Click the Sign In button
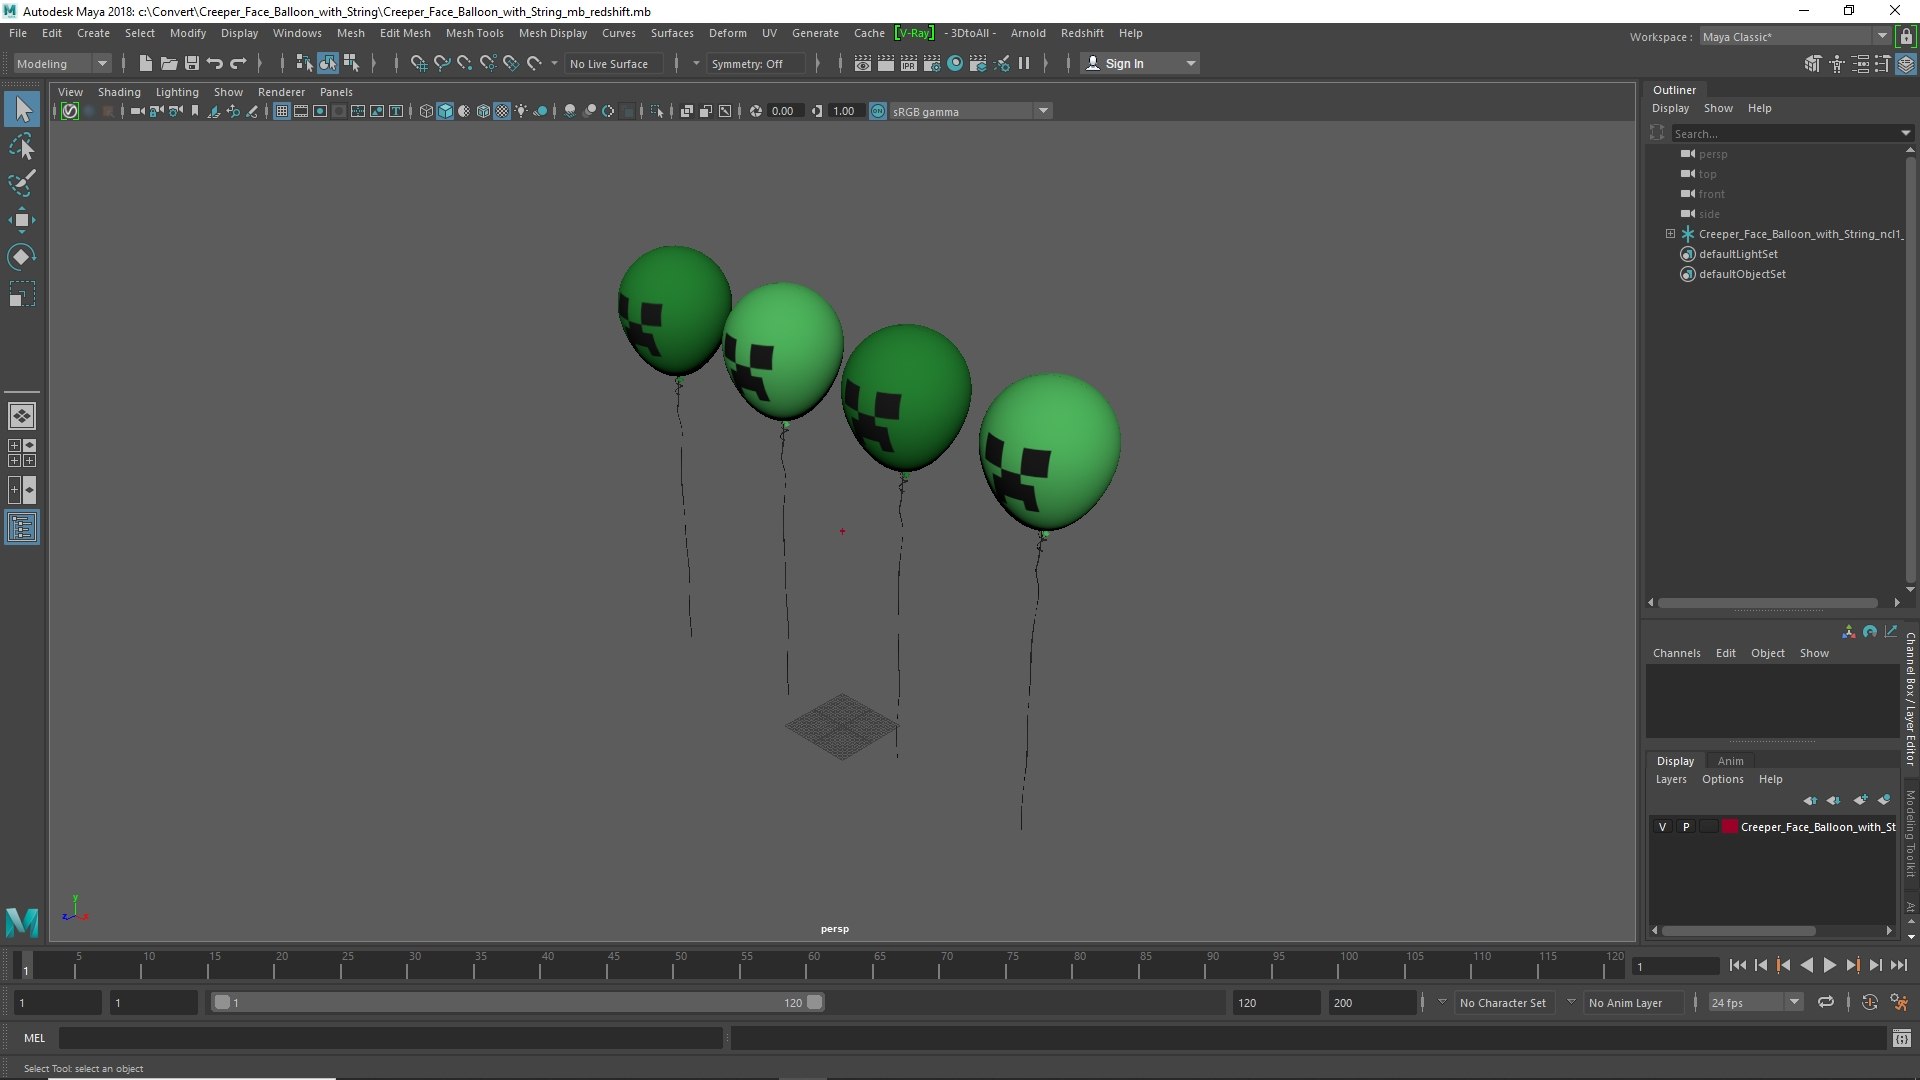The width and height of the screenshot is (1920, 1080). click(x=1140, y=63)
